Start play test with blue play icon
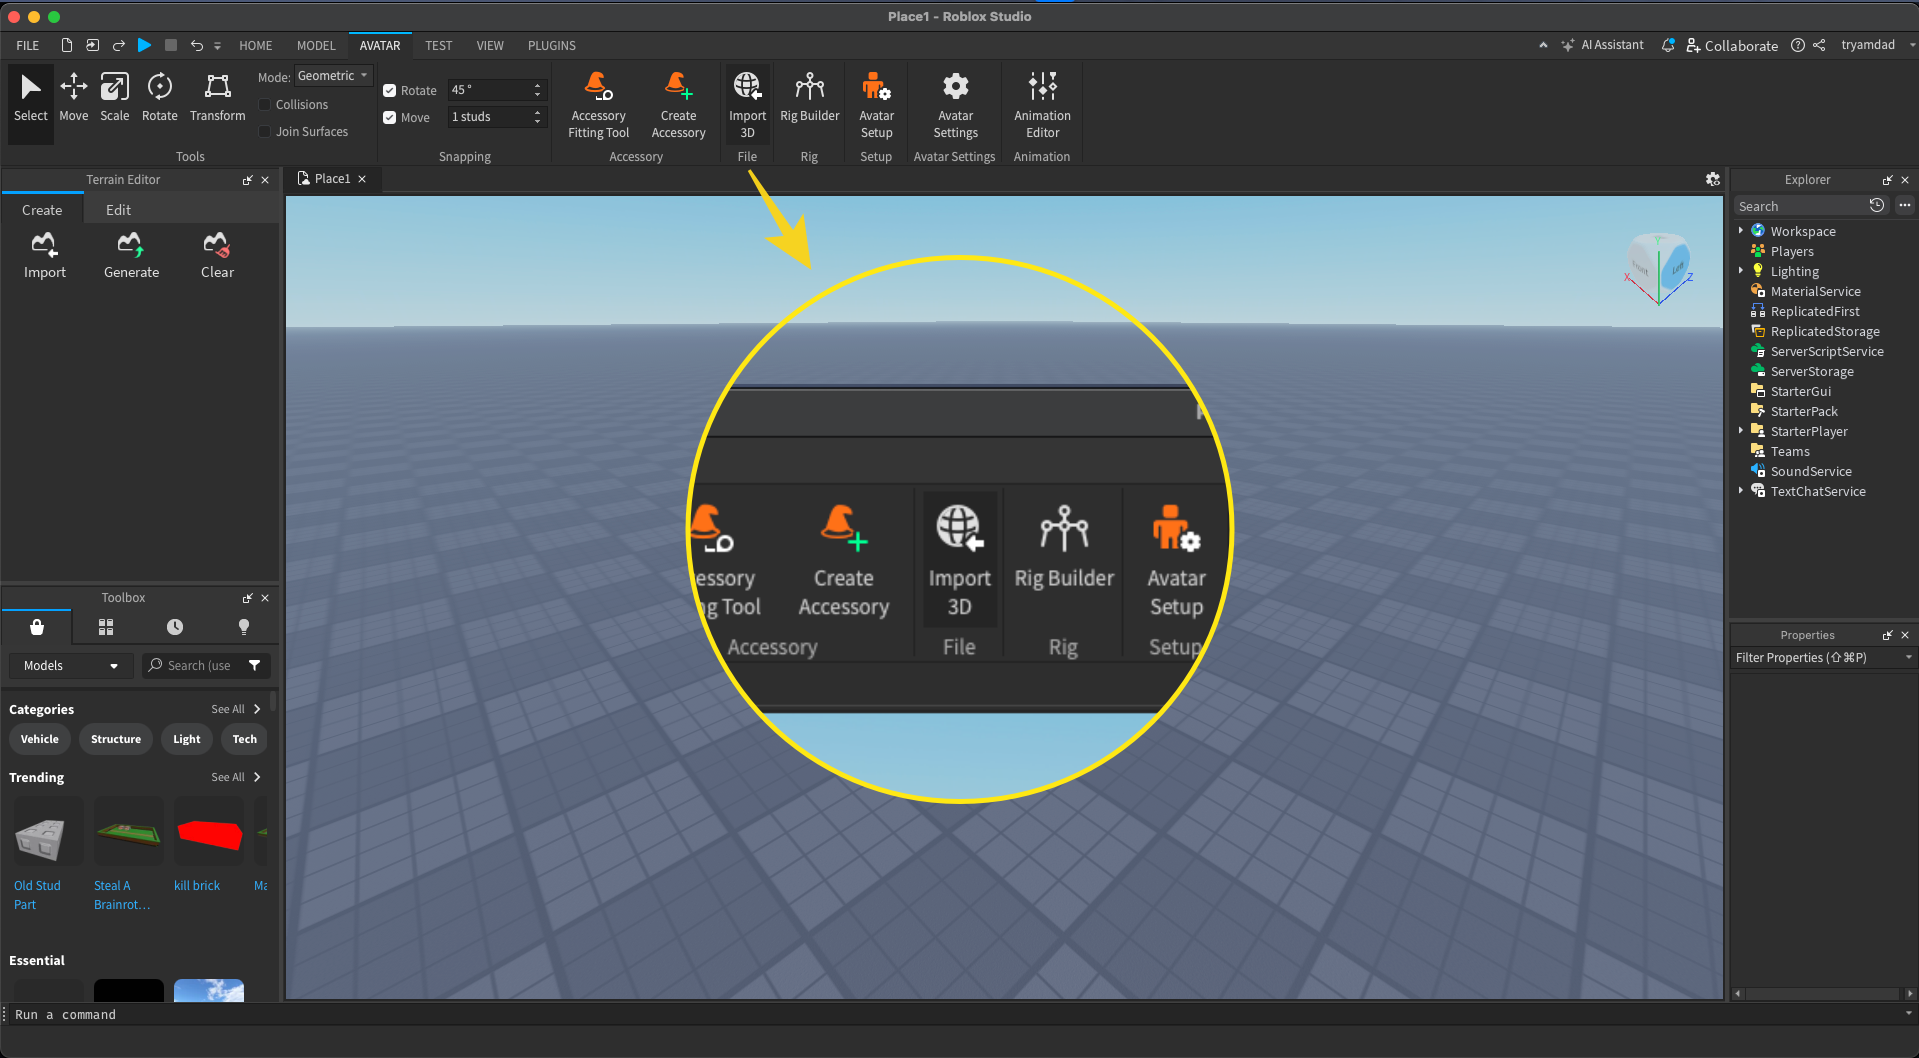 click(x=144, y=45)
